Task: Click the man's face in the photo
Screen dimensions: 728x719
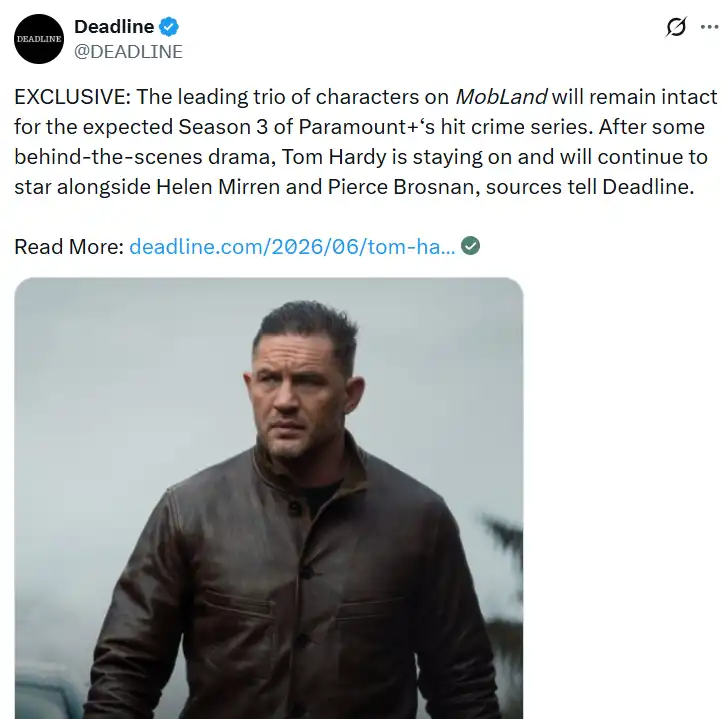Action: [297, 404]
